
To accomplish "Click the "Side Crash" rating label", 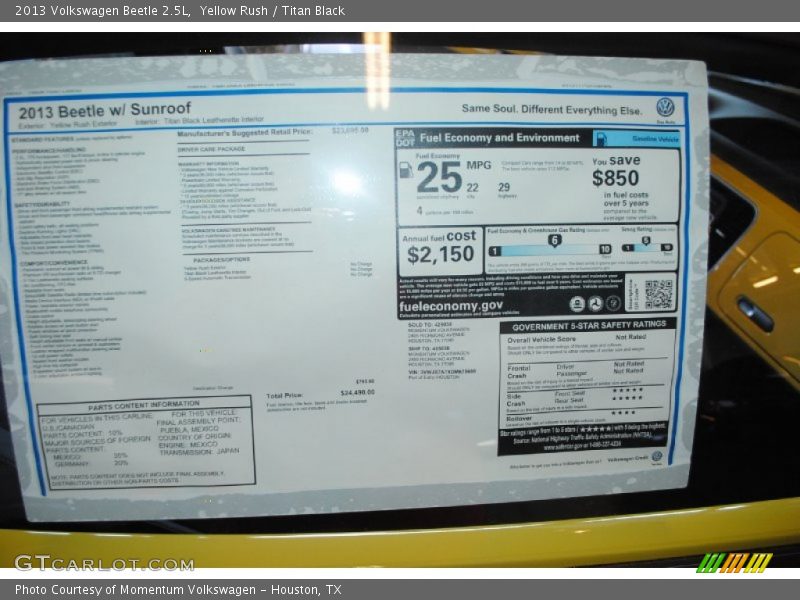I will tap(516, 399).
